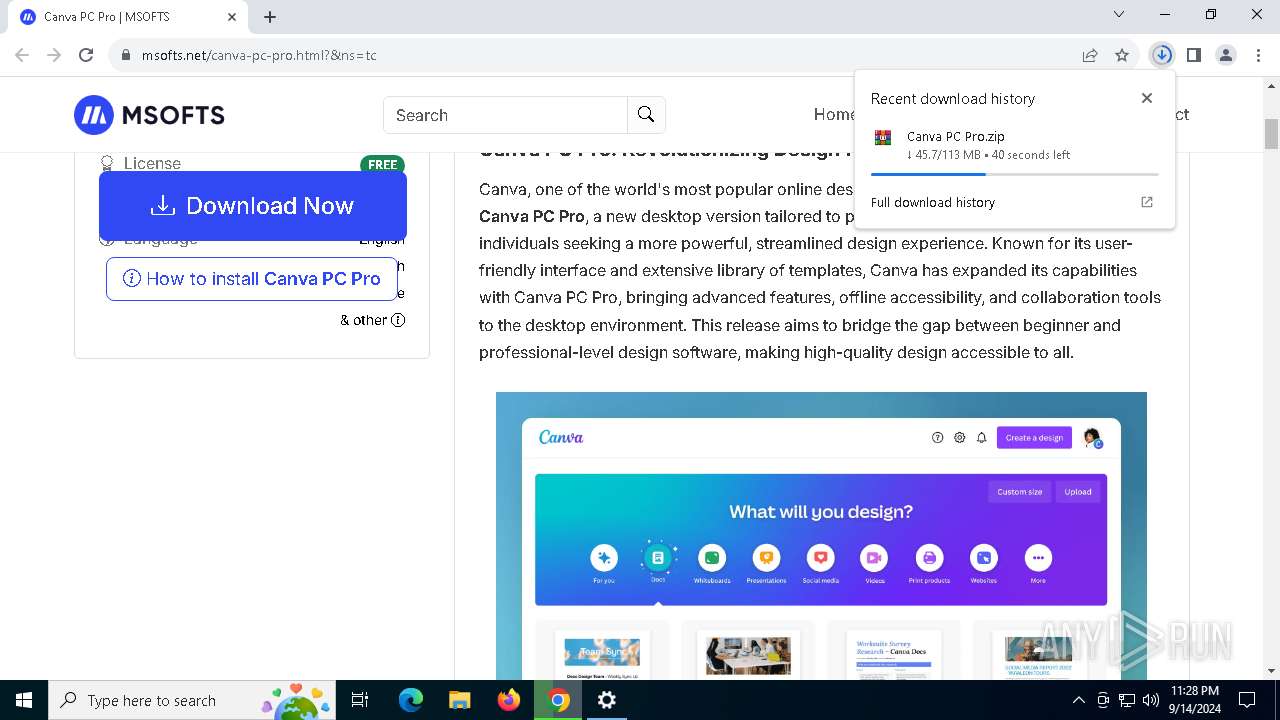Close the recent download history popup
Viewport: 1280px width, 720px height.
click(x=1147, y=98)
